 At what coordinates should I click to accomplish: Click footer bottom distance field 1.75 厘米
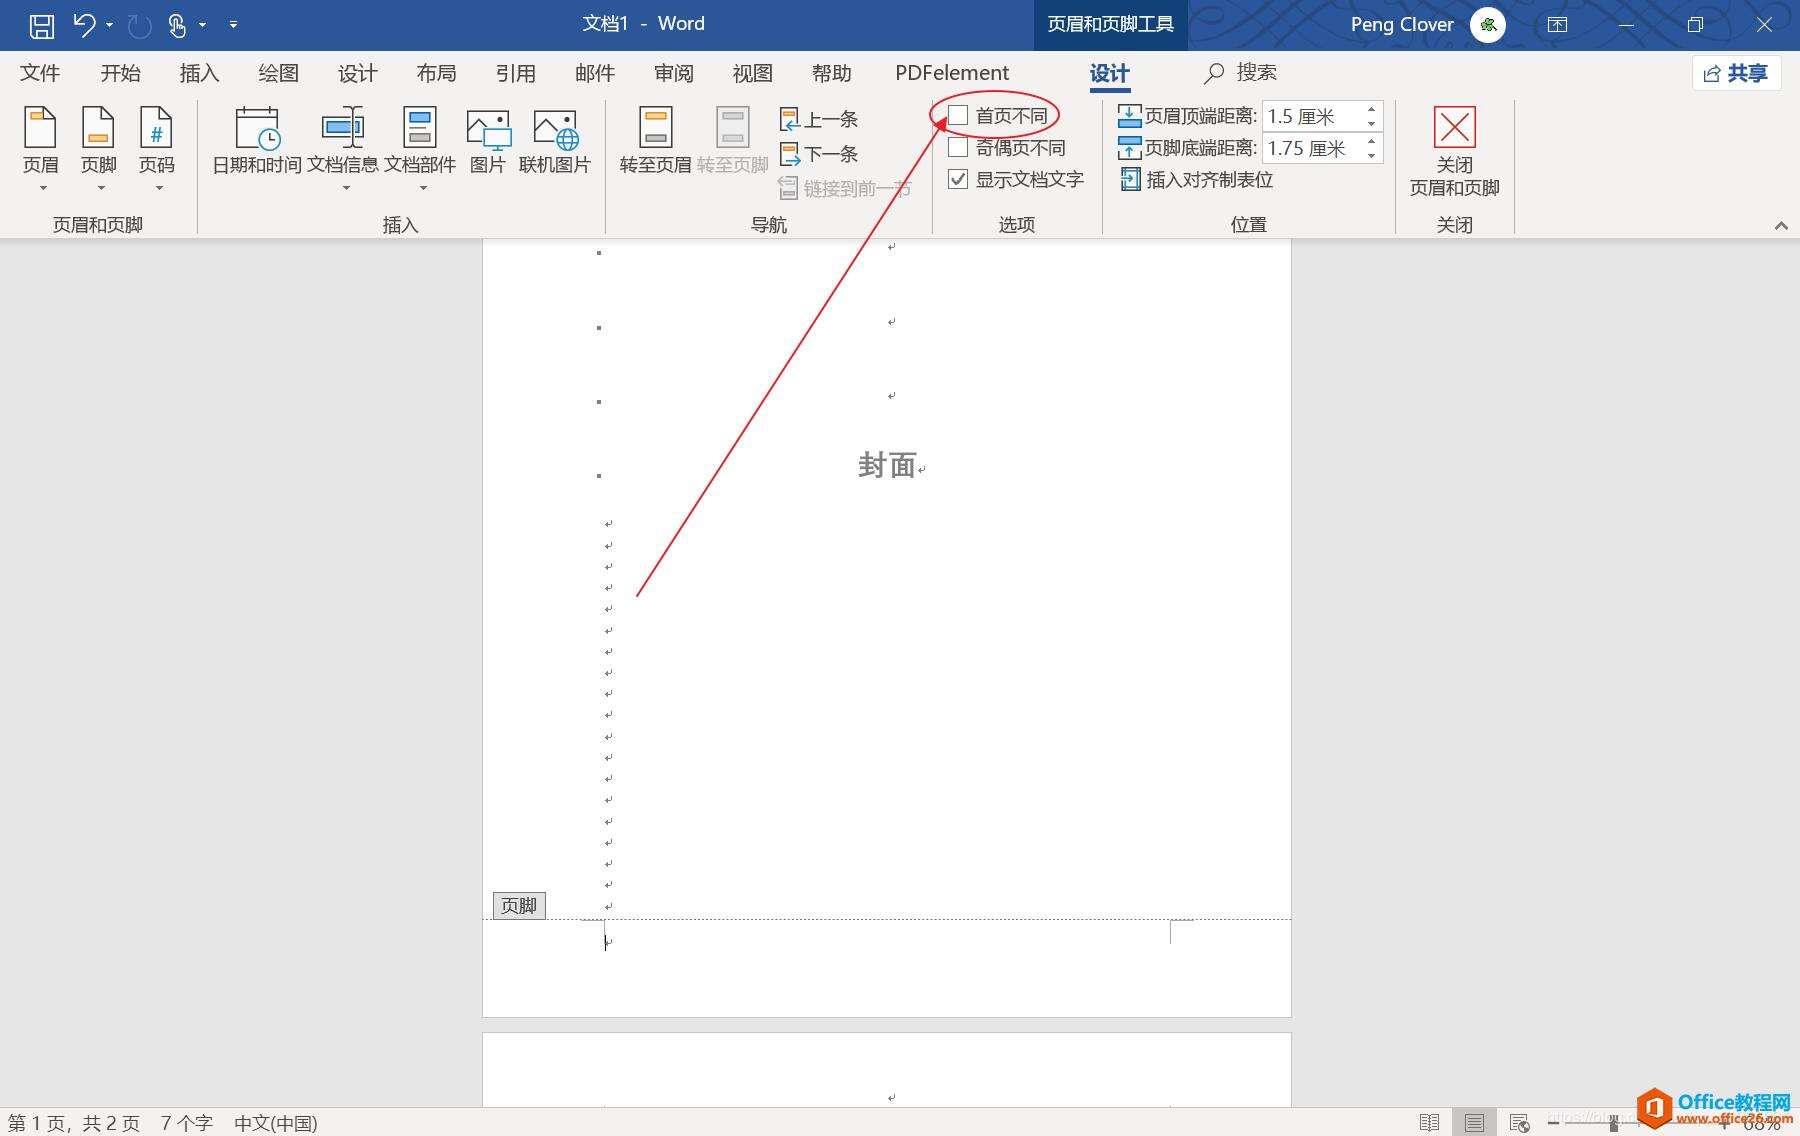point(1311,148)
